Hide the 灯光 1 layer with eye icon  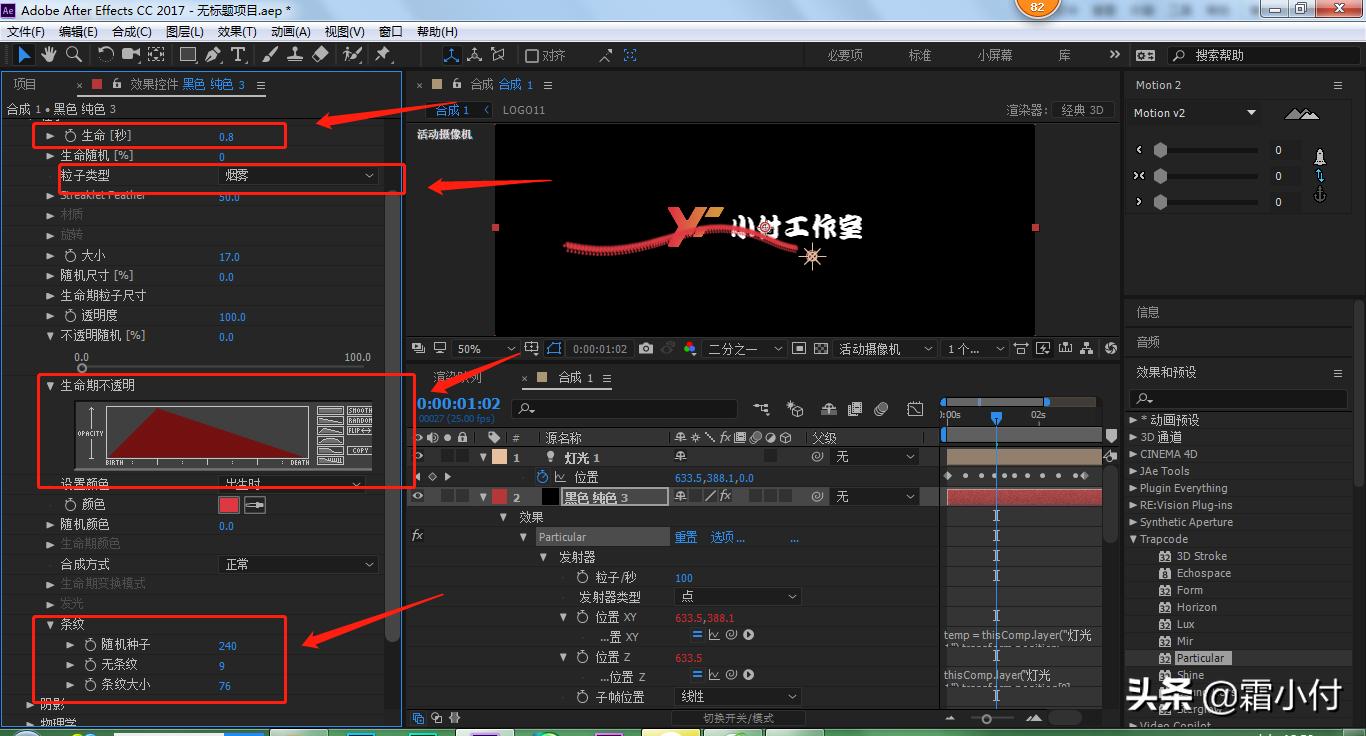click(x=418, y=457)
